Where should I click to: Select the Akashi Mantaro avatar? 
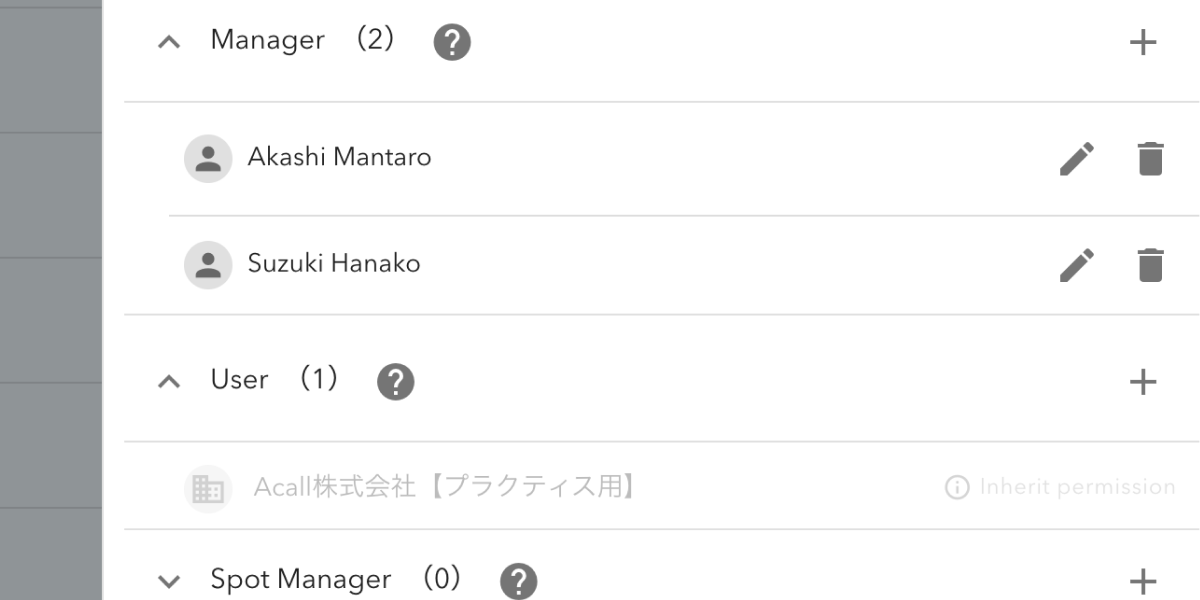(x=208, y=158)
